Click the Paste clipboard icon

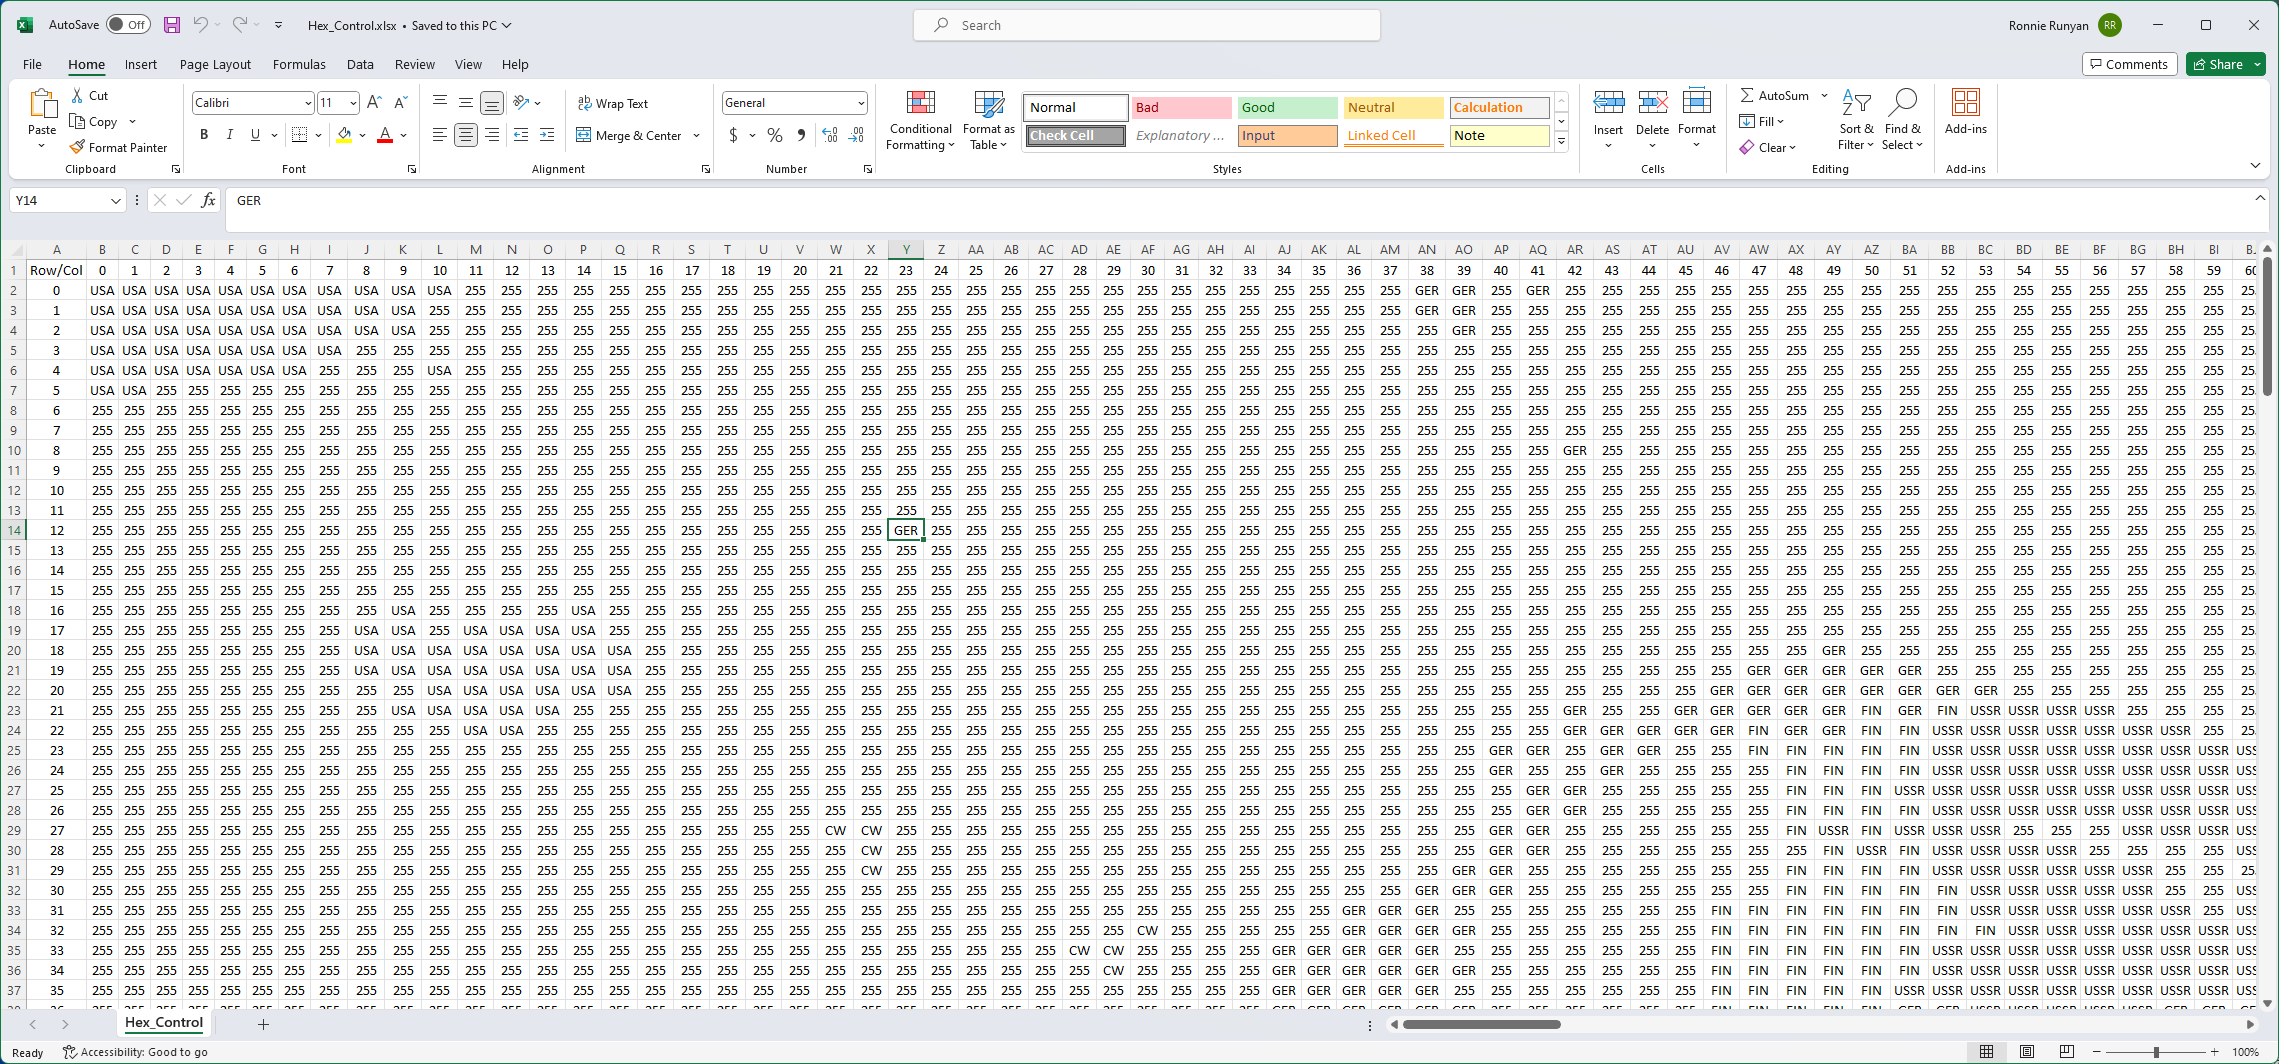42,104
